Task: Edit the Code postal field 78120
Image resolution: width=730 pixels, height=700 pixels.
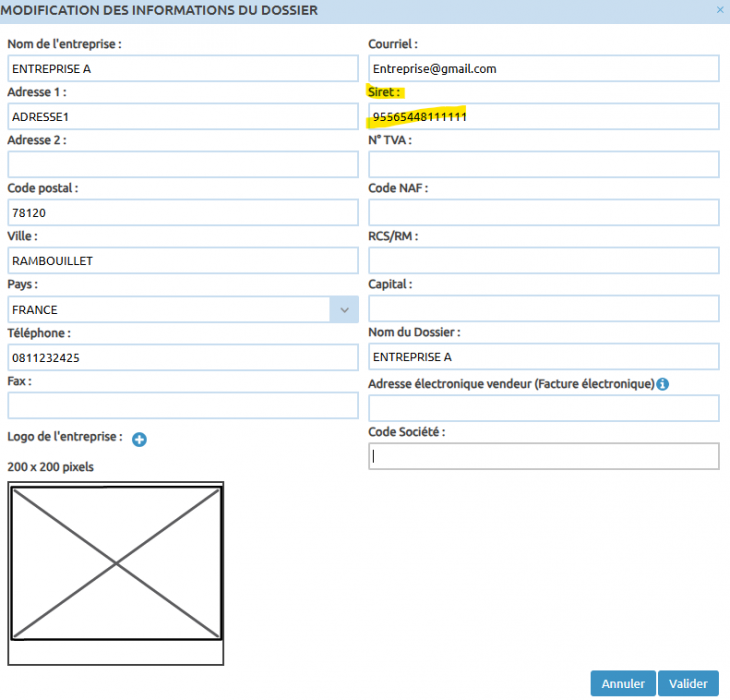Action: click(x=183, y=213)
